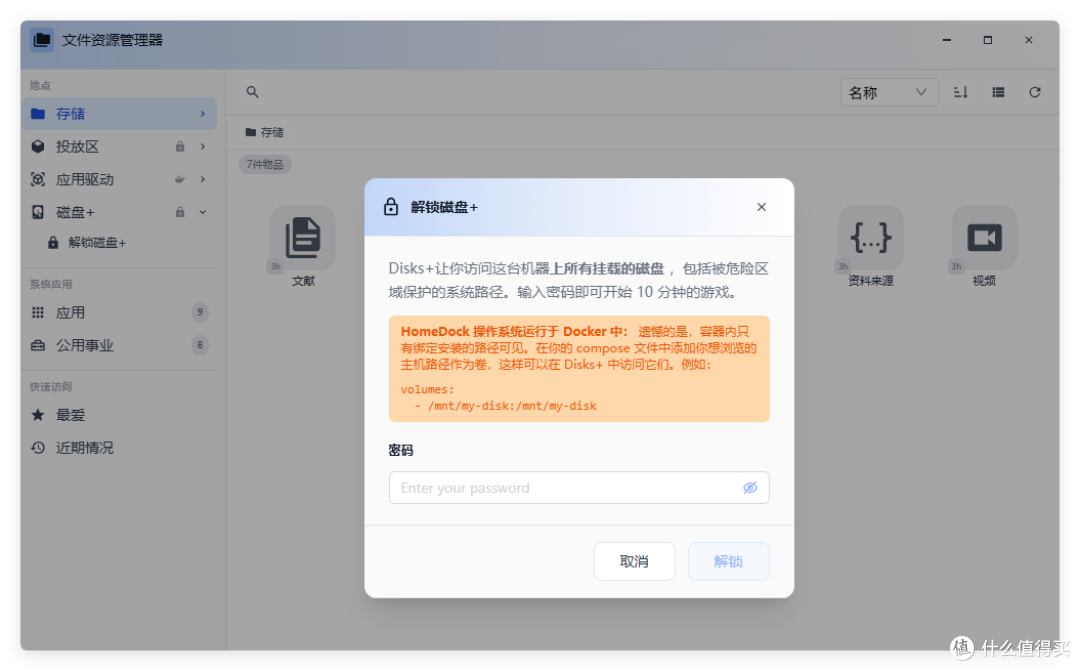Maximize the 文件资源管理器 window
1080x671 pixels.
(x=988, y=40)
